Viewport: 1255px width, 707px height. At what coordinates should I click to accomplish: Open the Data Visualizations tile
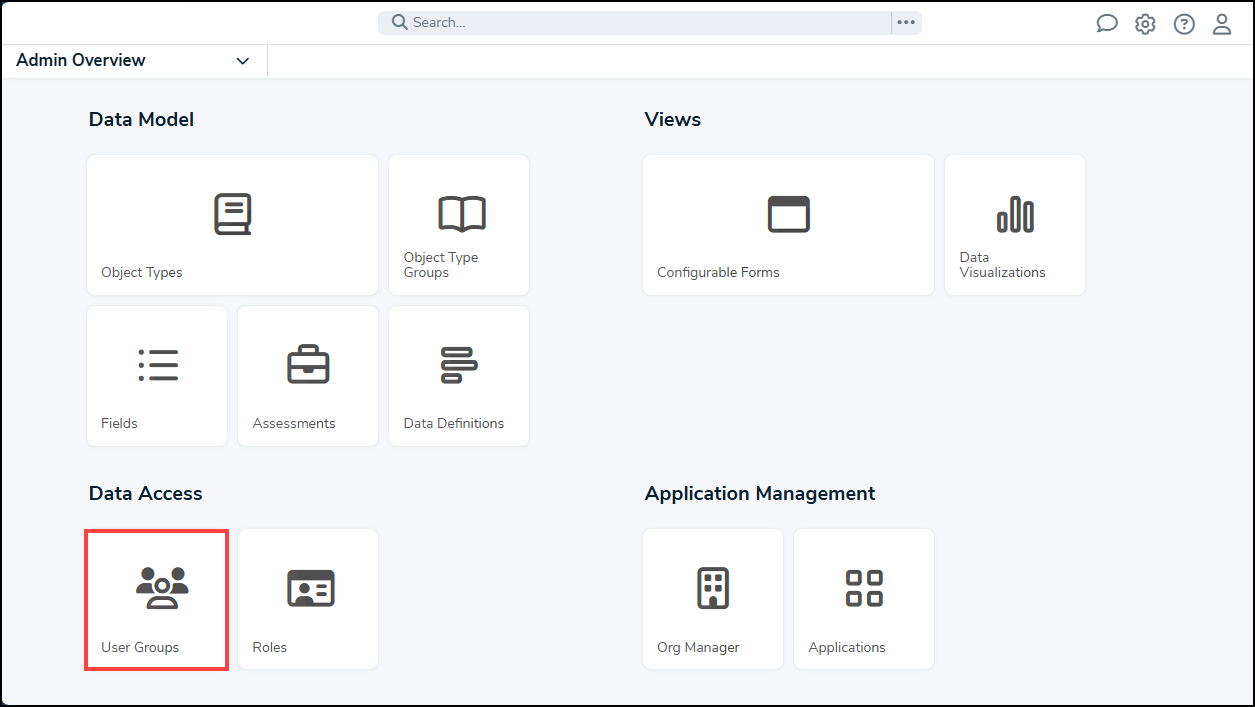coord(1015,225)
